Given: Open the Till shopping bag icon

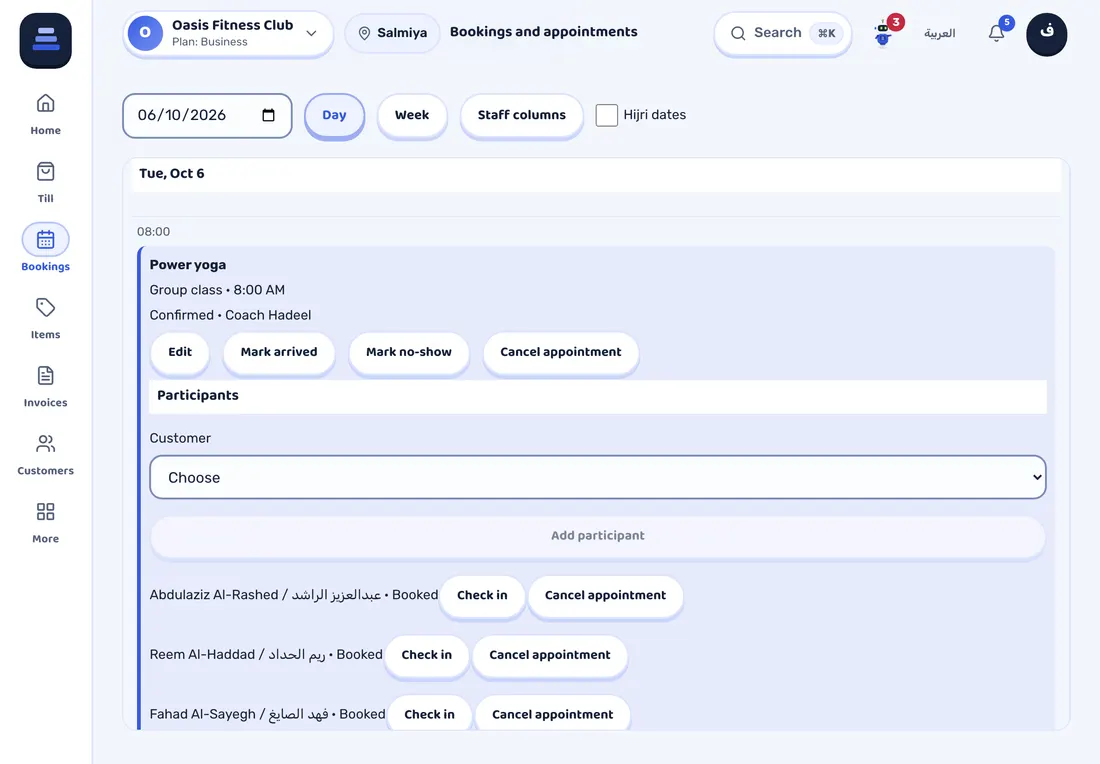Looking at the screenshot, I should (x=46, y=172).
